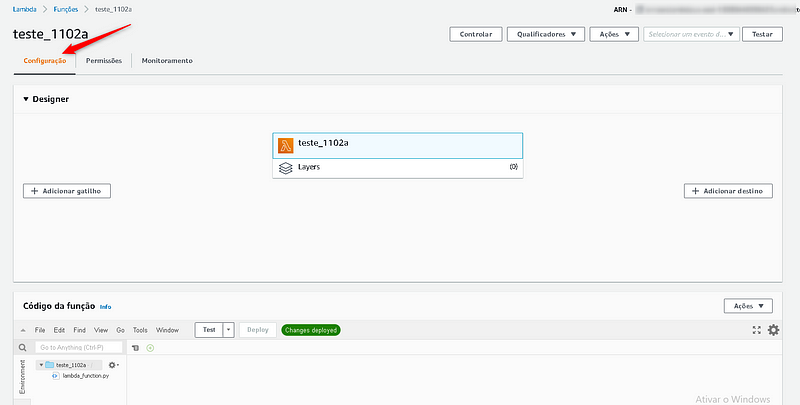Click Adicionar gatilho button
Image resolution: width=800 pixels, height=405 pixels.
(67, 191)
